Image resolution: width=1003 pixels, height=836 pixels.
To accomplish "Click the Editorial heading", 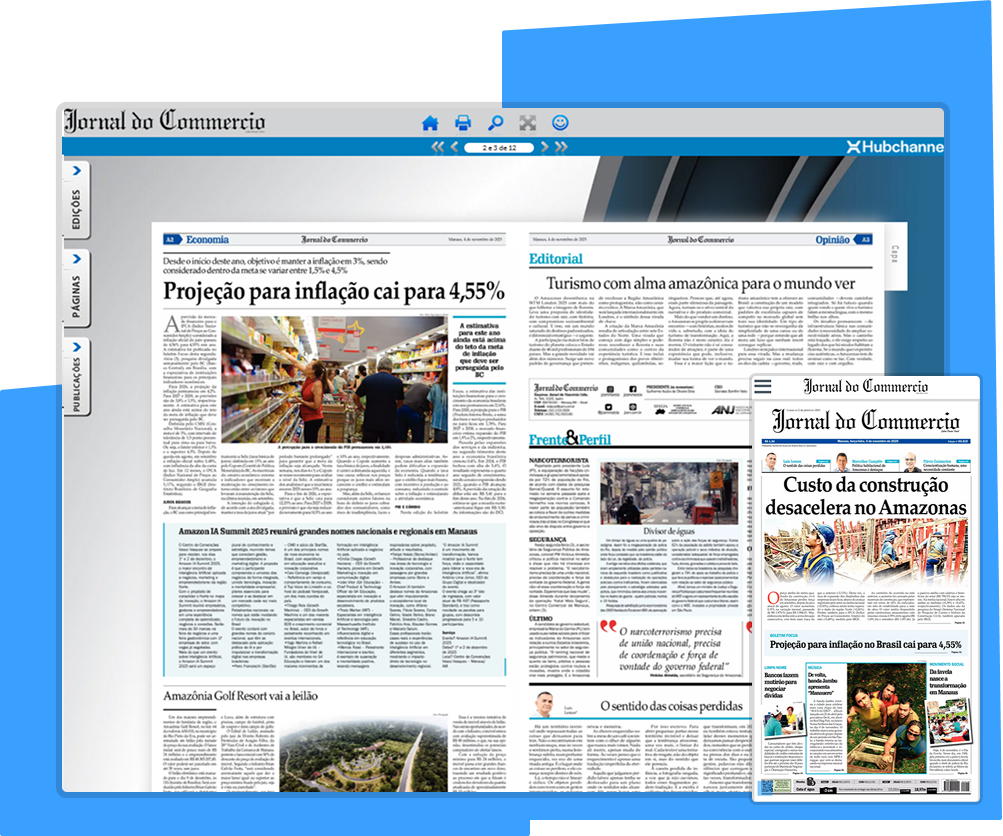I will click(x=556, y=259).
